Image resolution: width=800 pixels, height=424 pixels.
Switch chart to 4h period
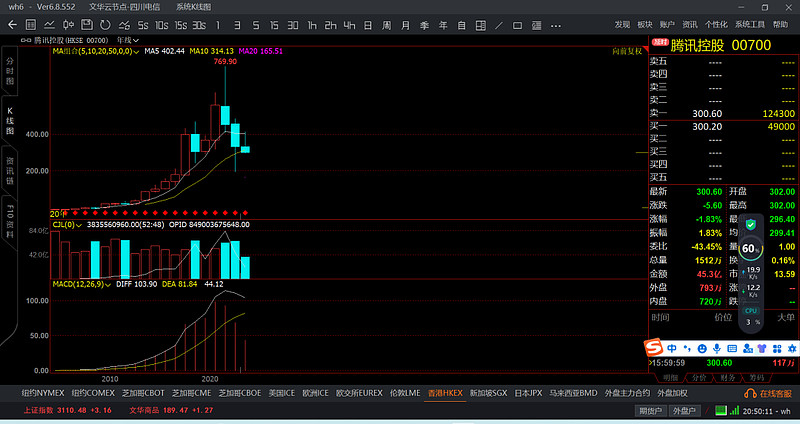pos(349,25)
